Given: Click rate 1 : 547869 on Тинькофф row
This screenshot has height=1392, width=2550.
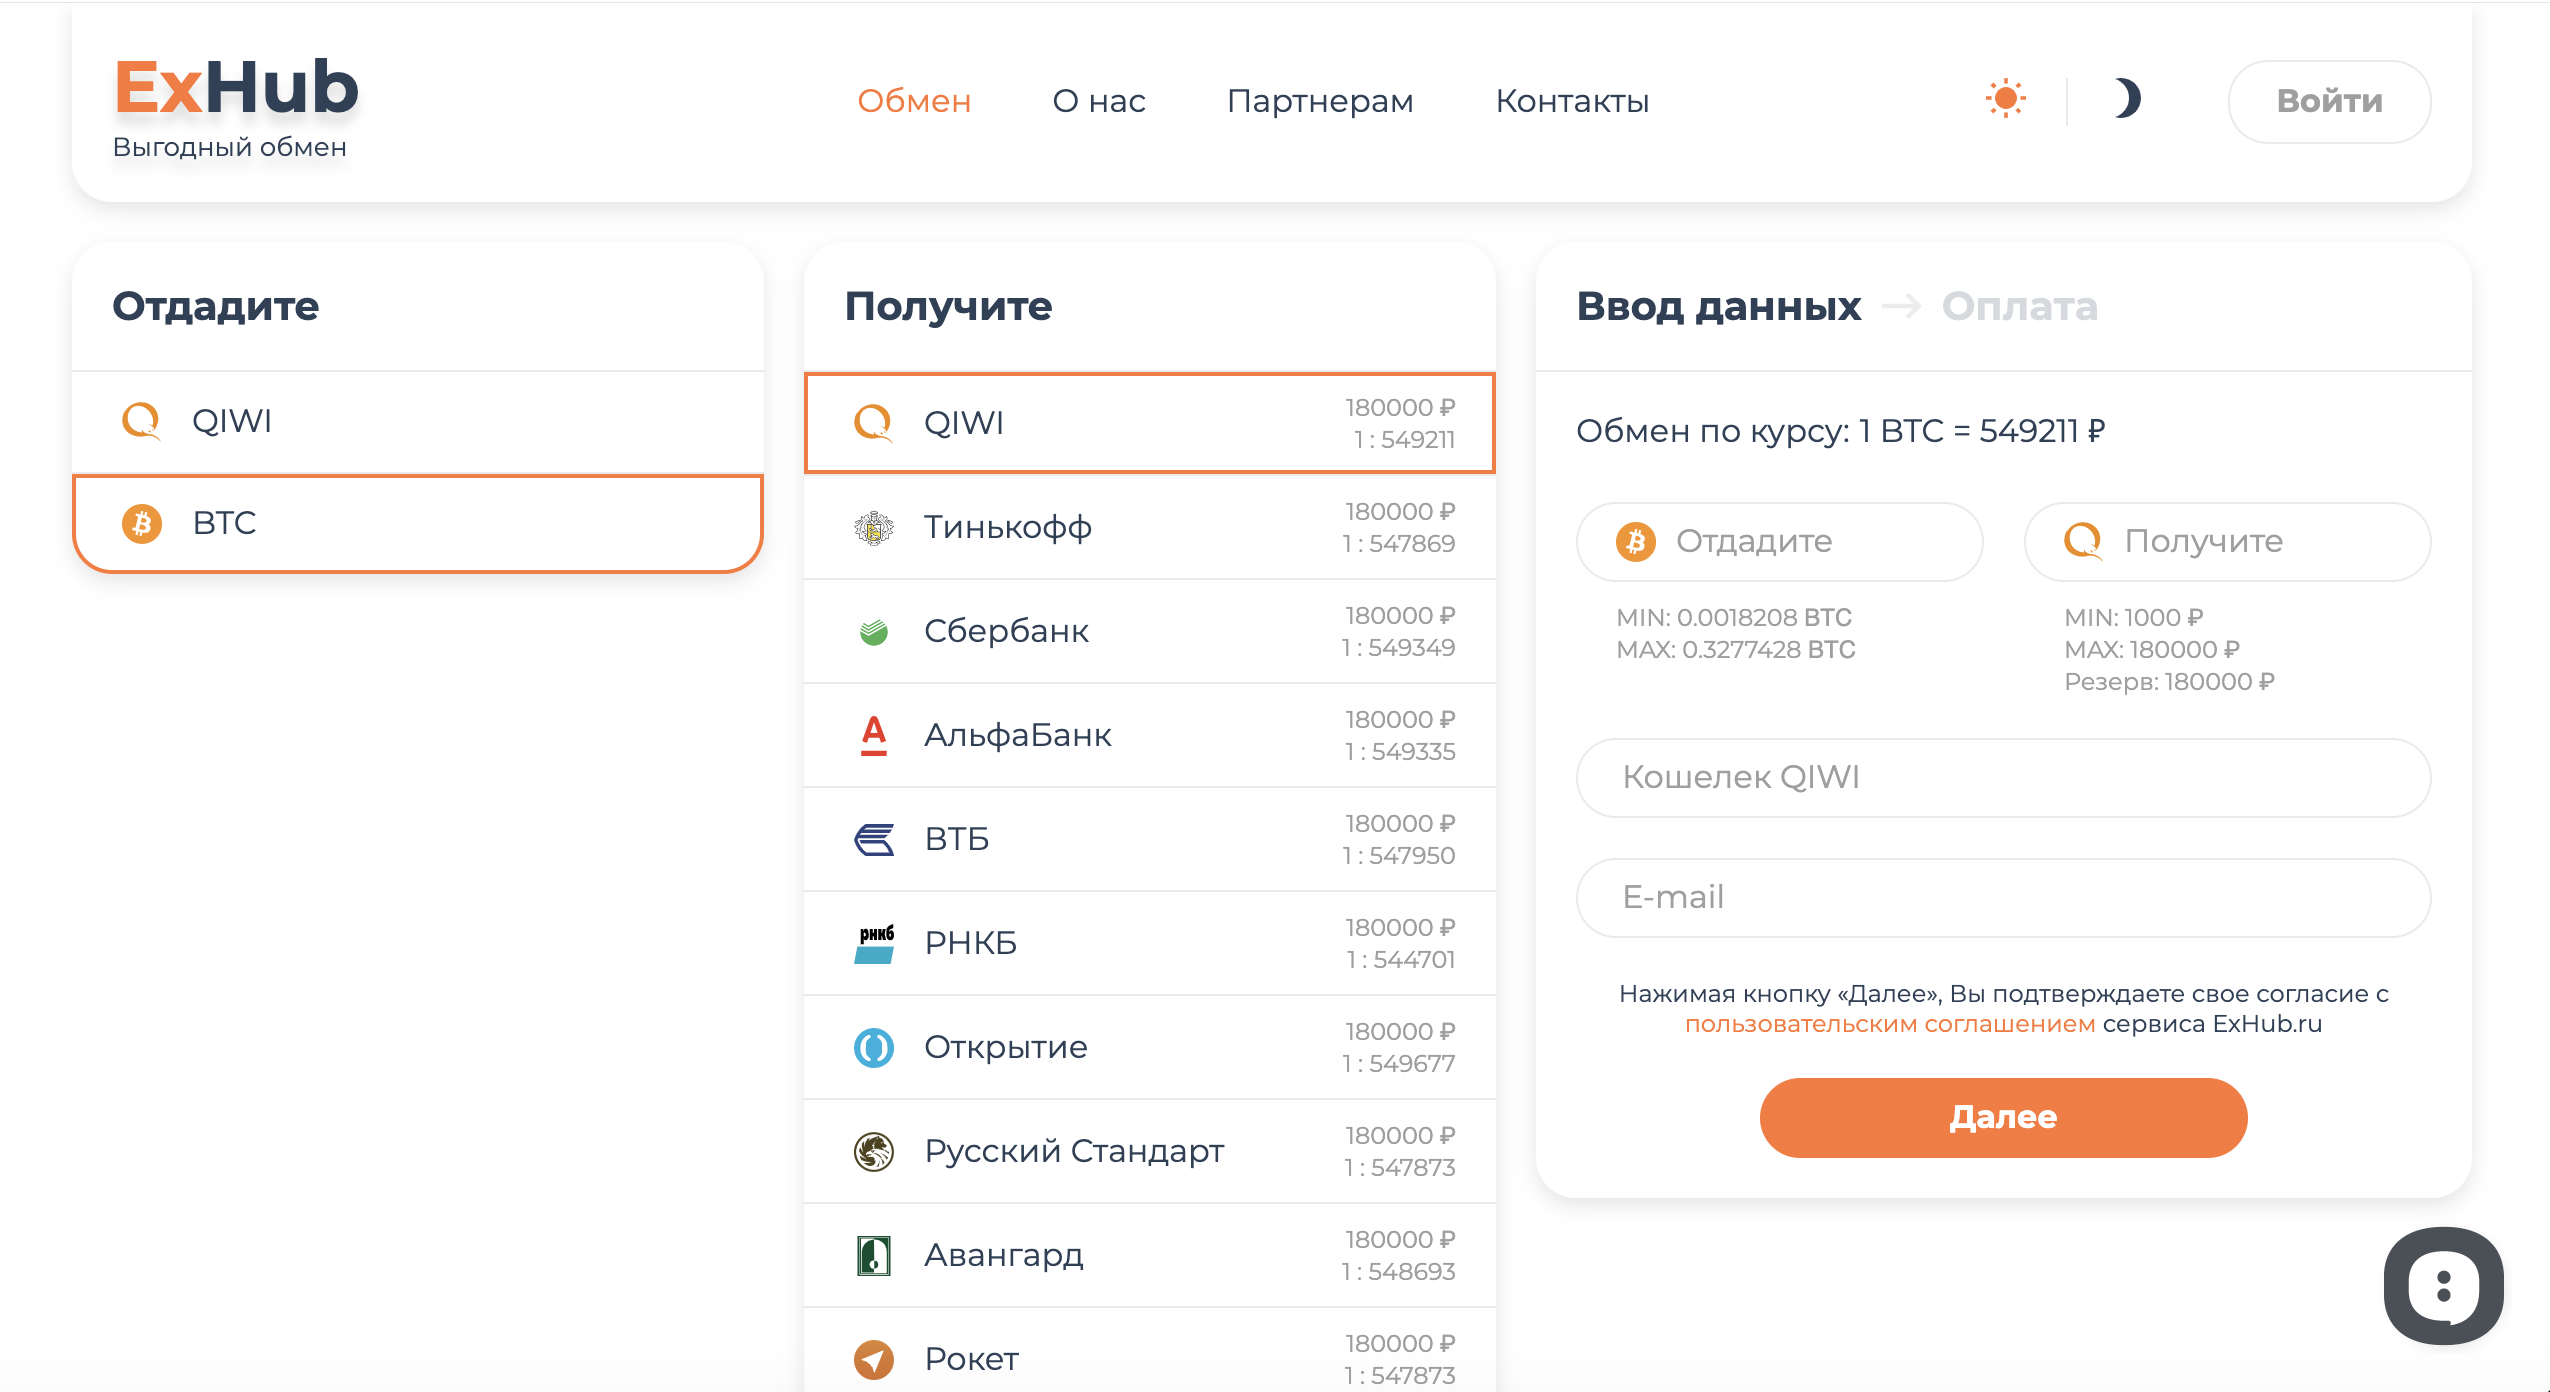Looking at the screenshot, I should tap(1398, 544).
